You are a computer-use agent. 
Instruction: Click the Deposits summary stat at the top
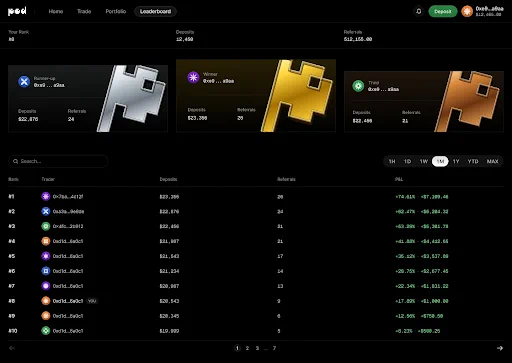(185, 35)
